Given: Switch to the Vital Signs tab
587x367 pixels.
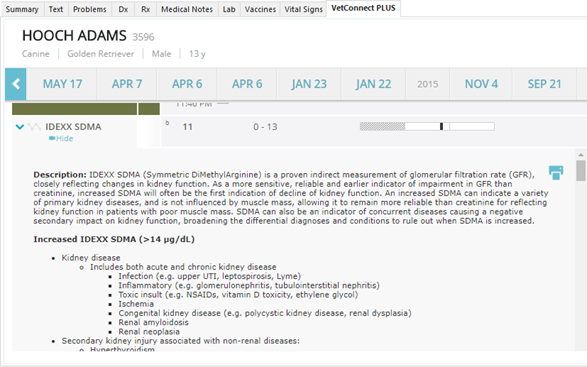Looking at the screenshot, I should 303,9.
